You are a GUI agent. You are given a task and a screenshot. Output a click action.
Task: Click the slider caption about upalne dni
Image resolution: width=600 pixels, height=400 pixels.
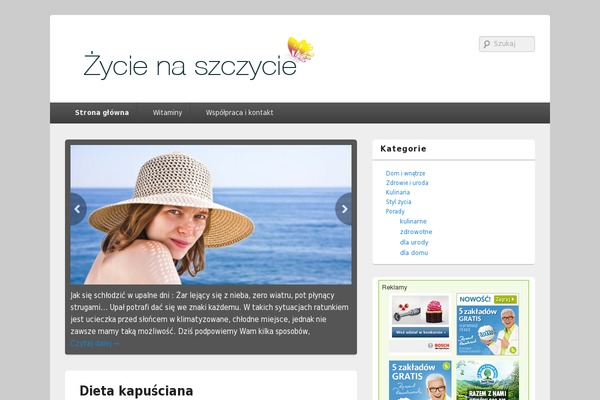(209, 313)
